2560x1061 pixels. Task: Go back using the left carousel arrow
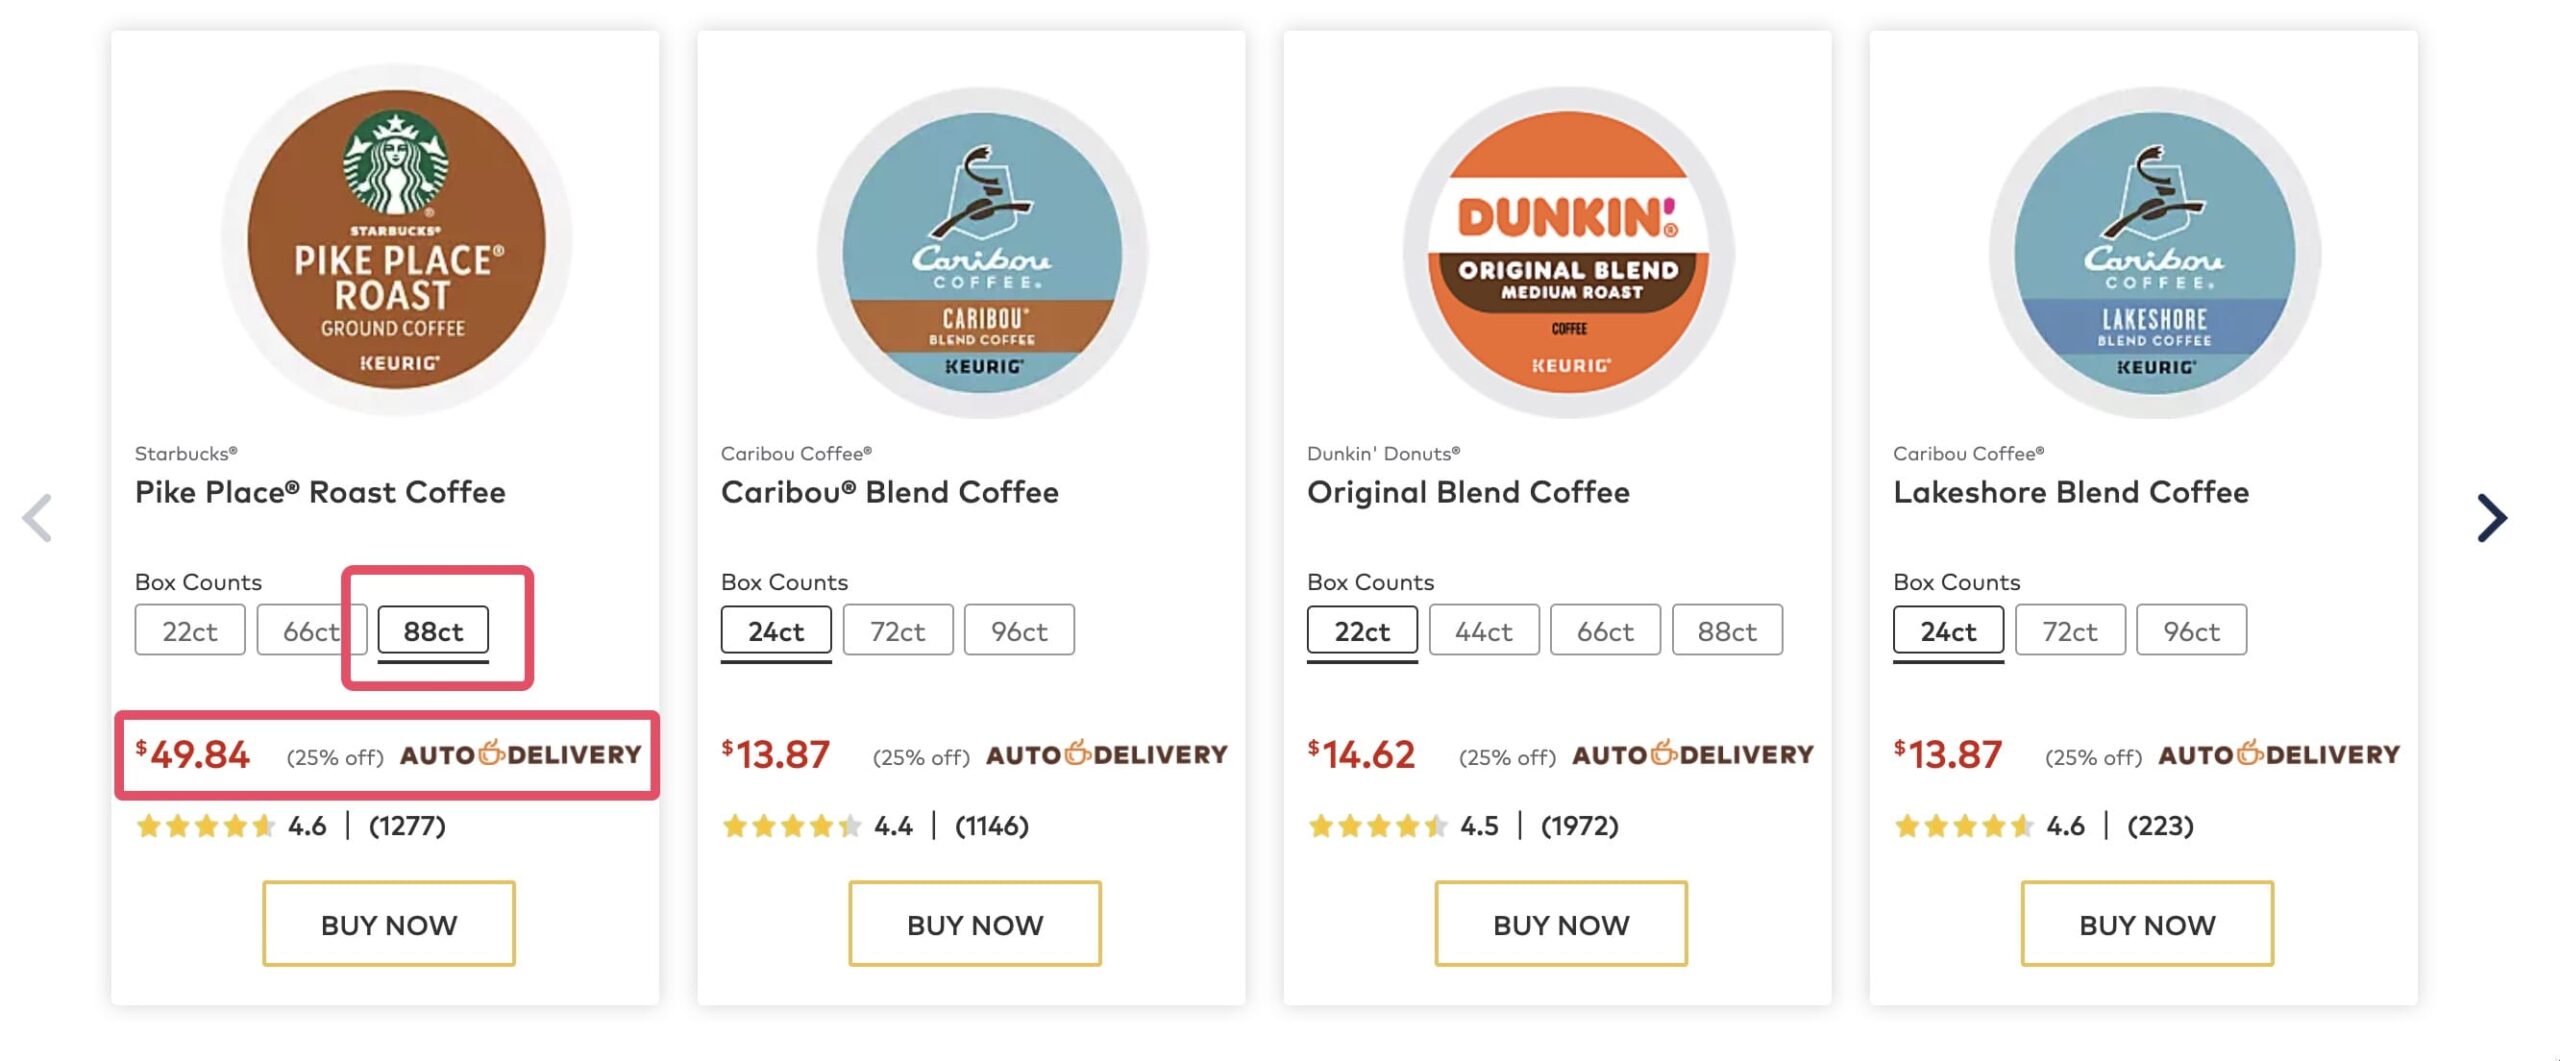click(x=38, y=518)
